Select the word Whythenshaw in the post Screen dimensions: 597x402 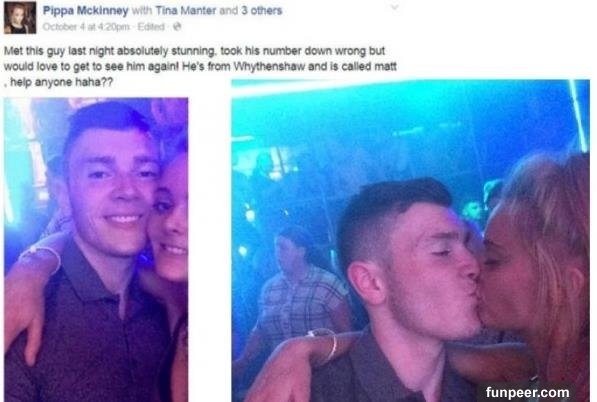269,66
